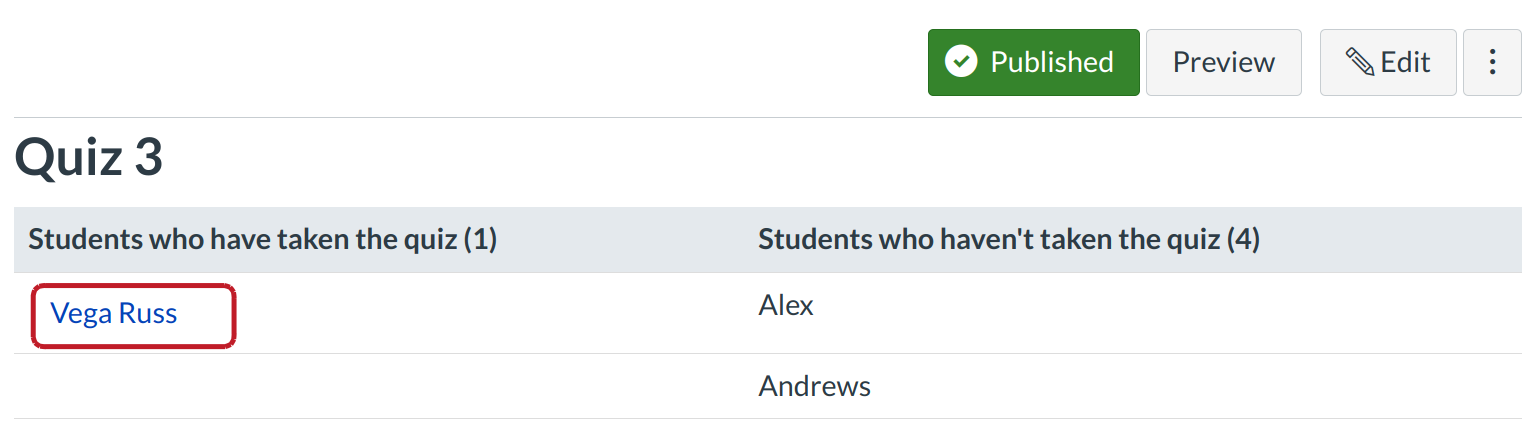Click the pencil icon beside Edit
The height and width of the screenshot is (430, 1538).
[x=1359, y=62]
